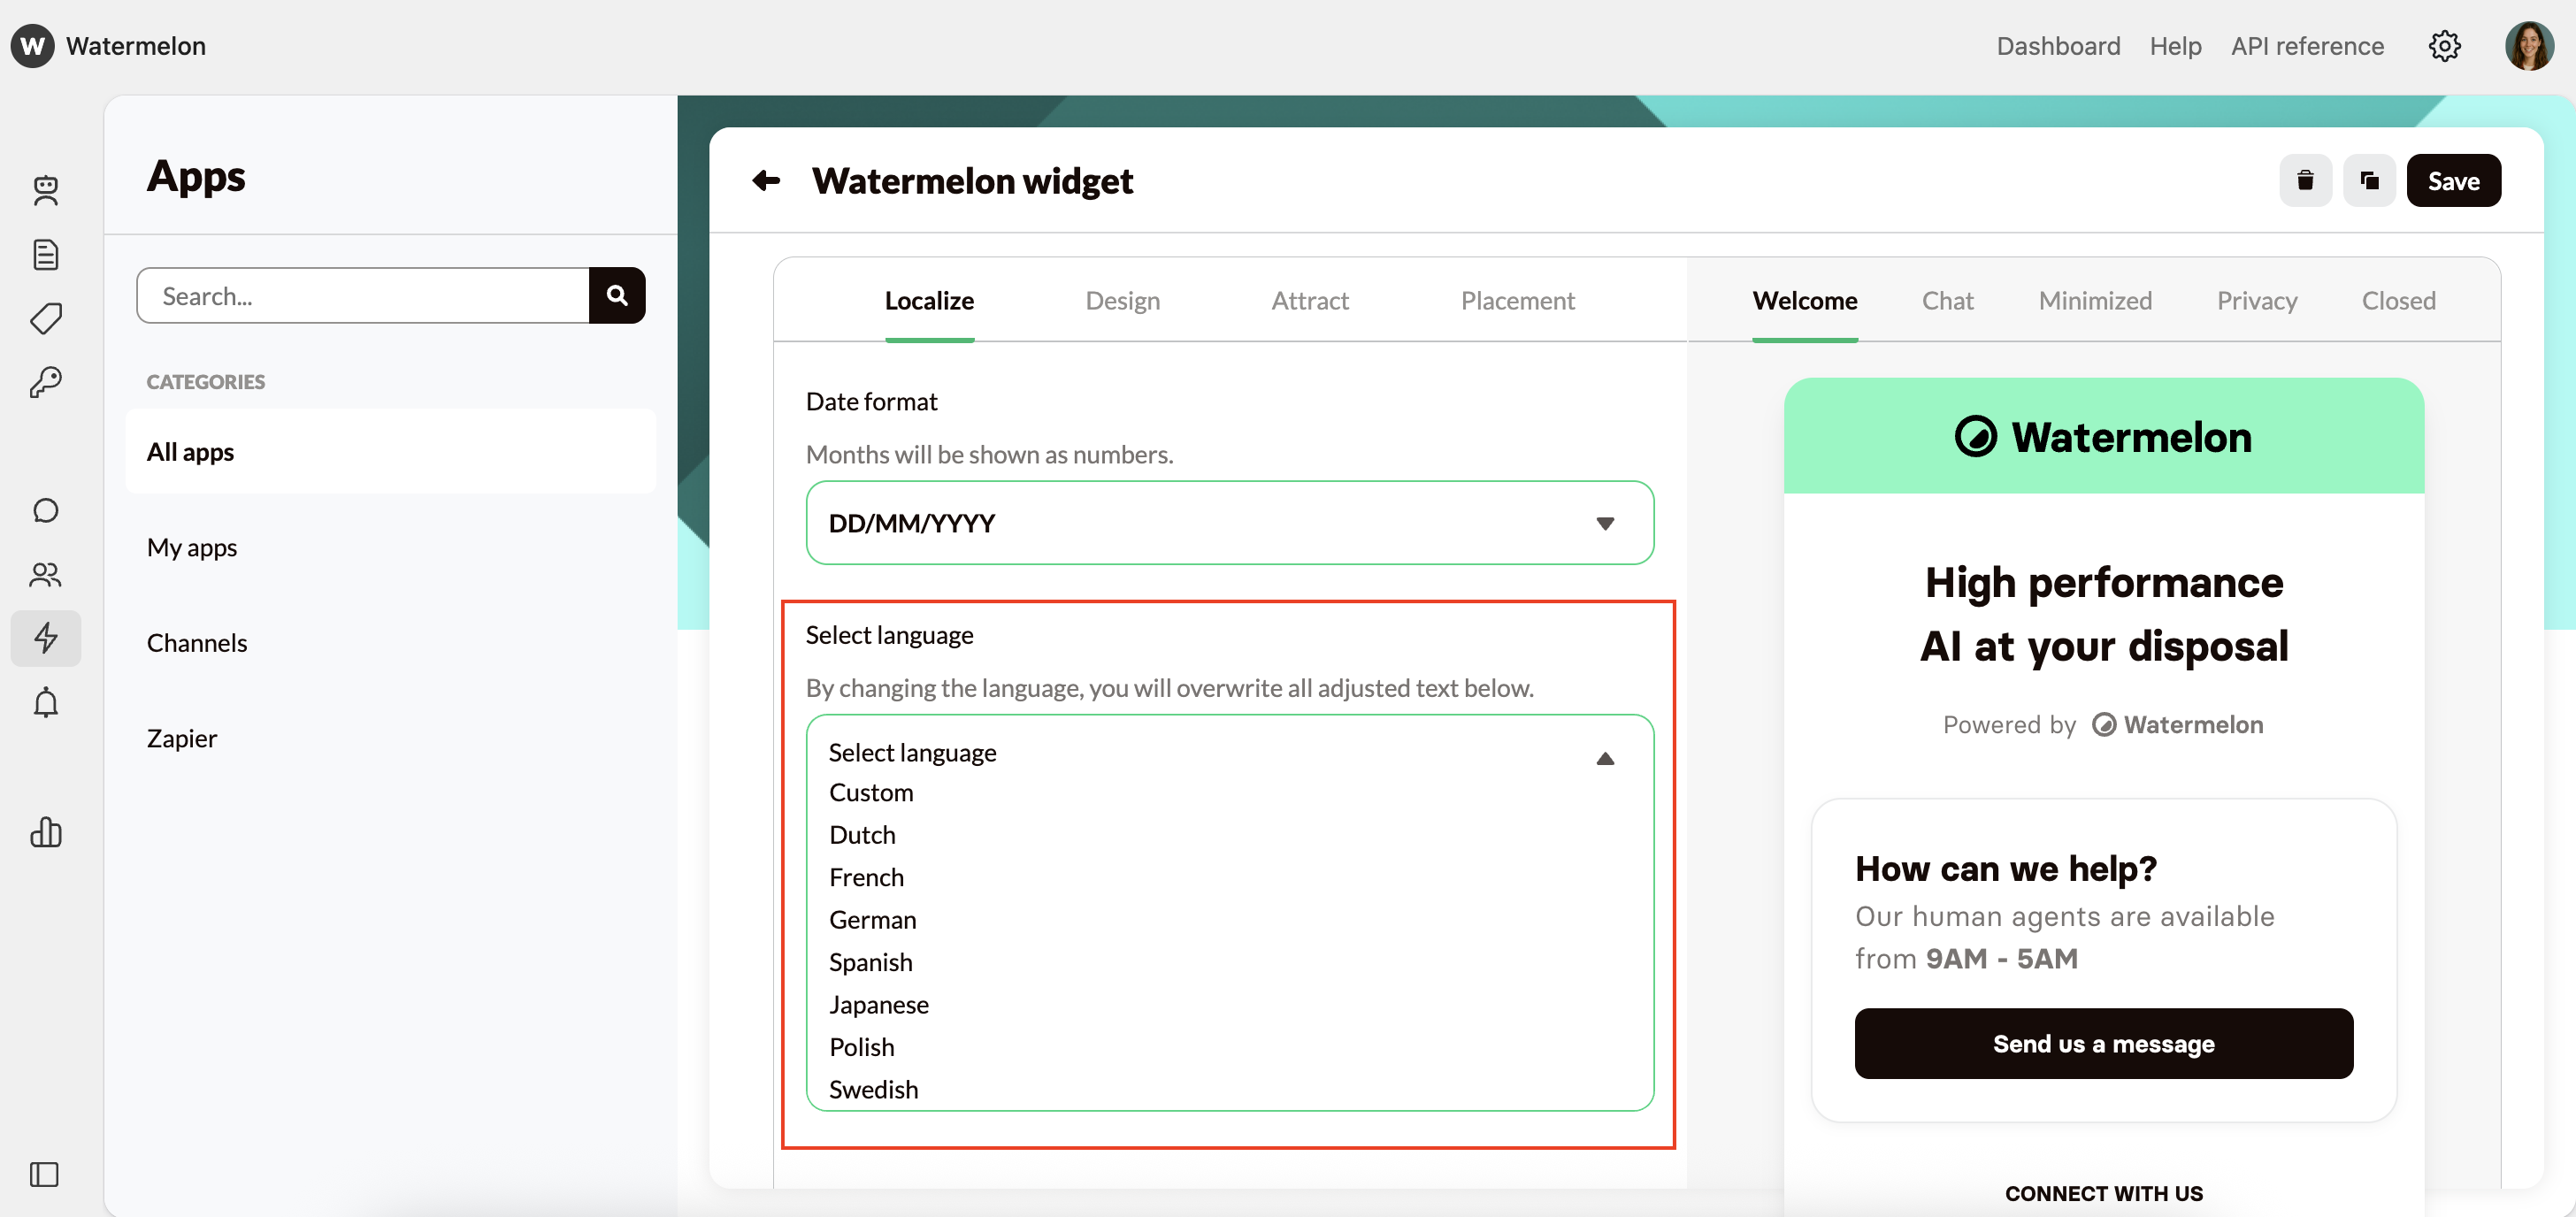Open the Chat preview tab
The image size is (2576, 1217).
[1947, 300]
